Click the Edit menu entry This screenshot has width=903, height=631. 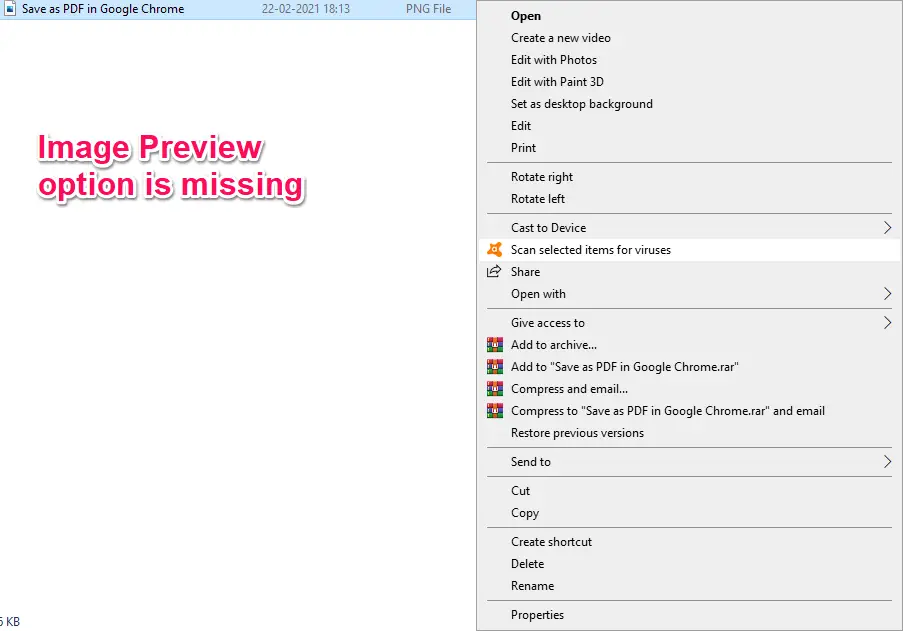coord(689,126)
